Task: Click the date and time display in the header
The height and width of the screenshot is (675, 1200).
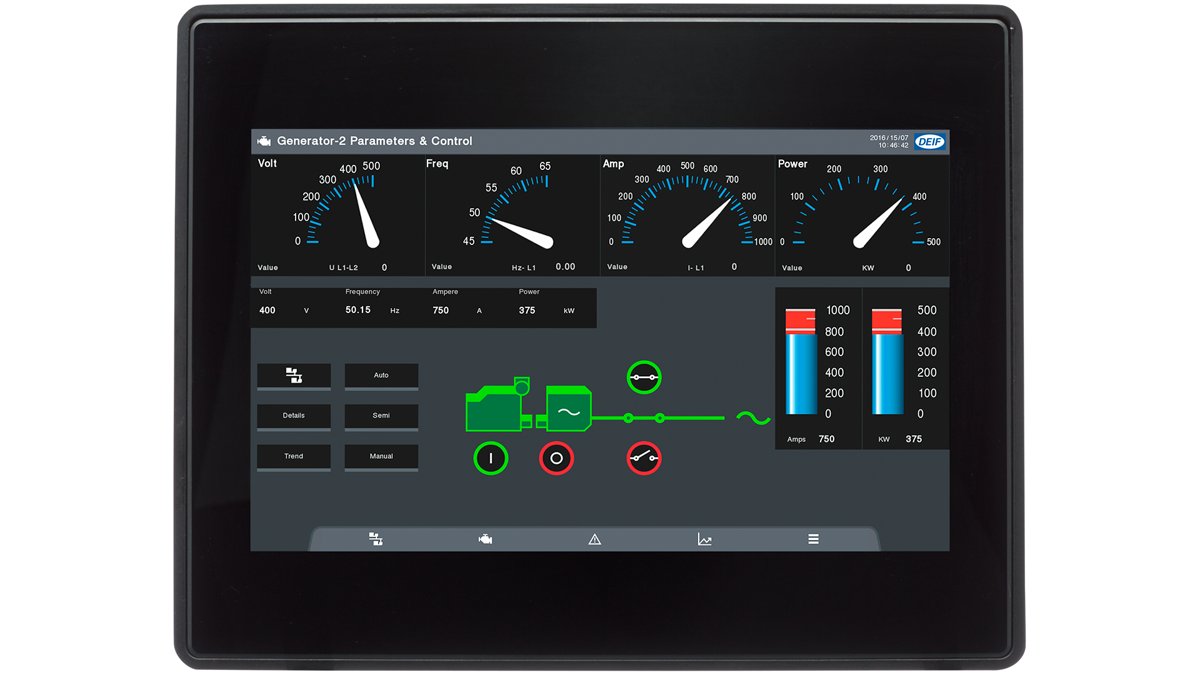Action: 889,141
